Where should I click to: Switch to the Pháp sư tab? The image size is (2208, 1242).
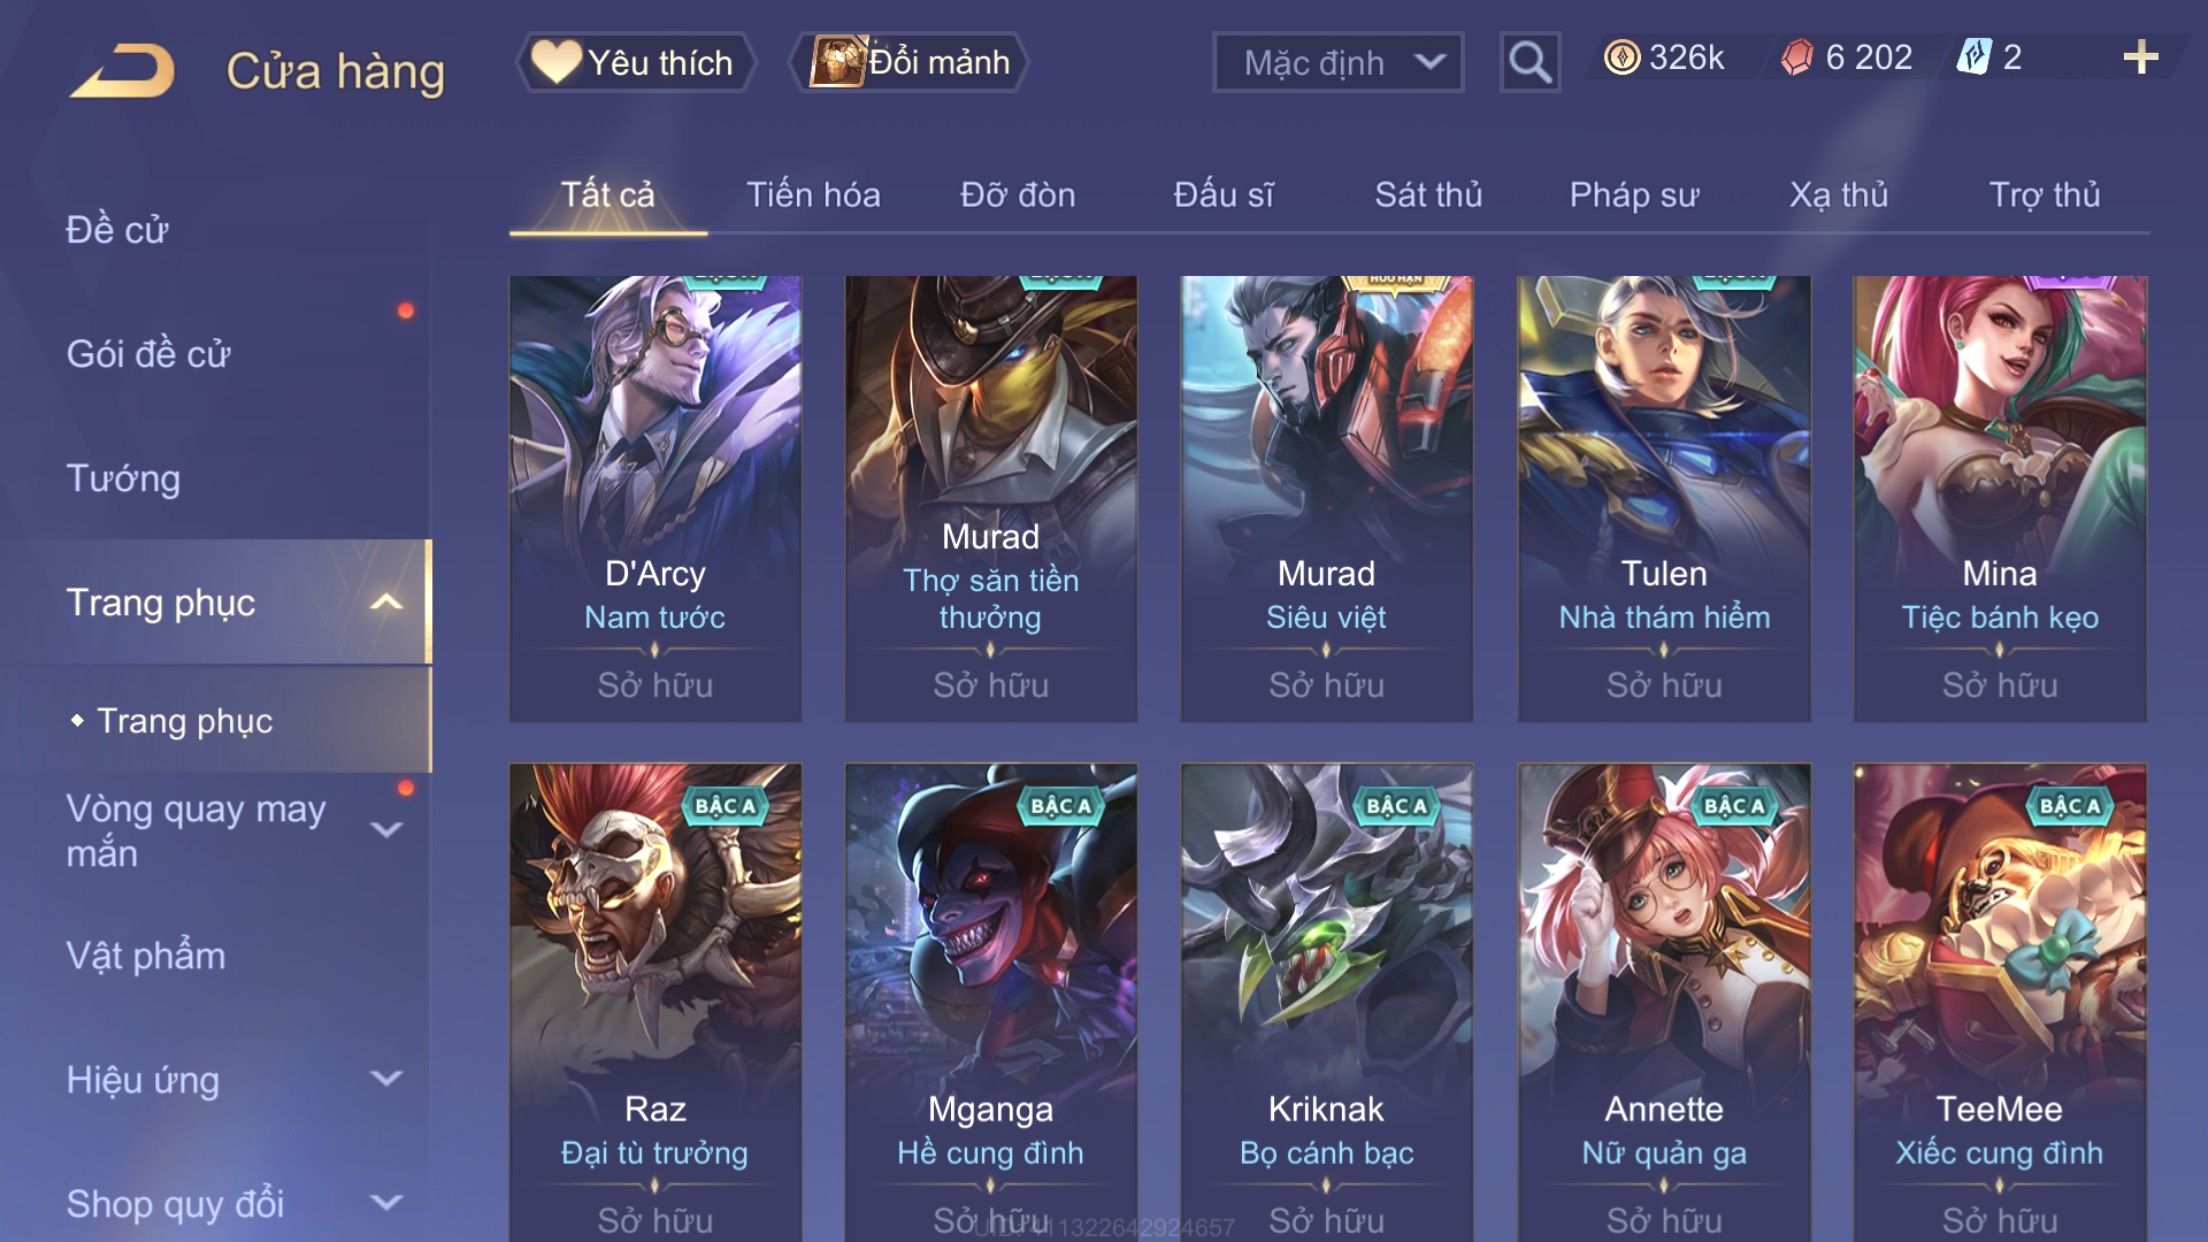tap(1634, 194)
